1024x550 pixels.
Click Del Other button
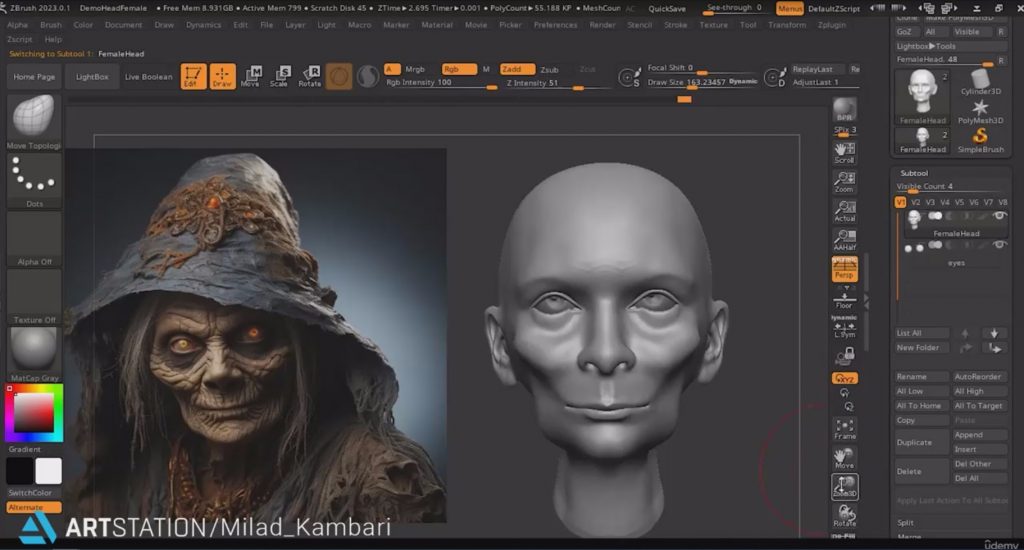[979, 464]
